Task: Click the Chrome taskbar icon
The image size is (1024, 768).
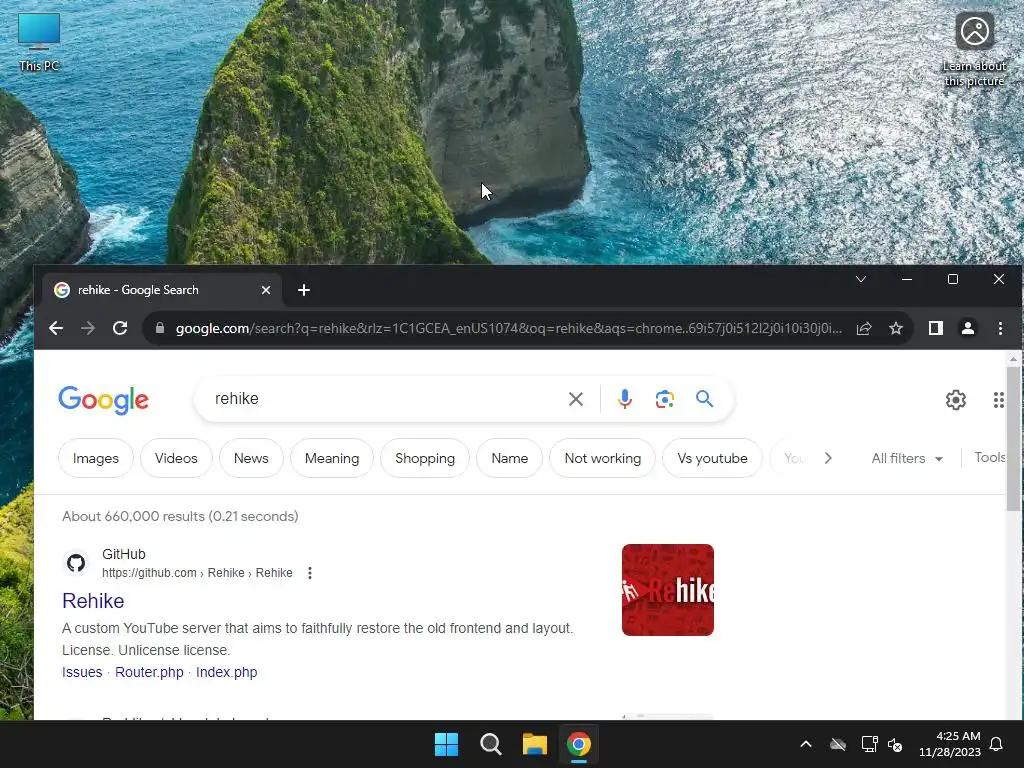Action: click(579, 744)
